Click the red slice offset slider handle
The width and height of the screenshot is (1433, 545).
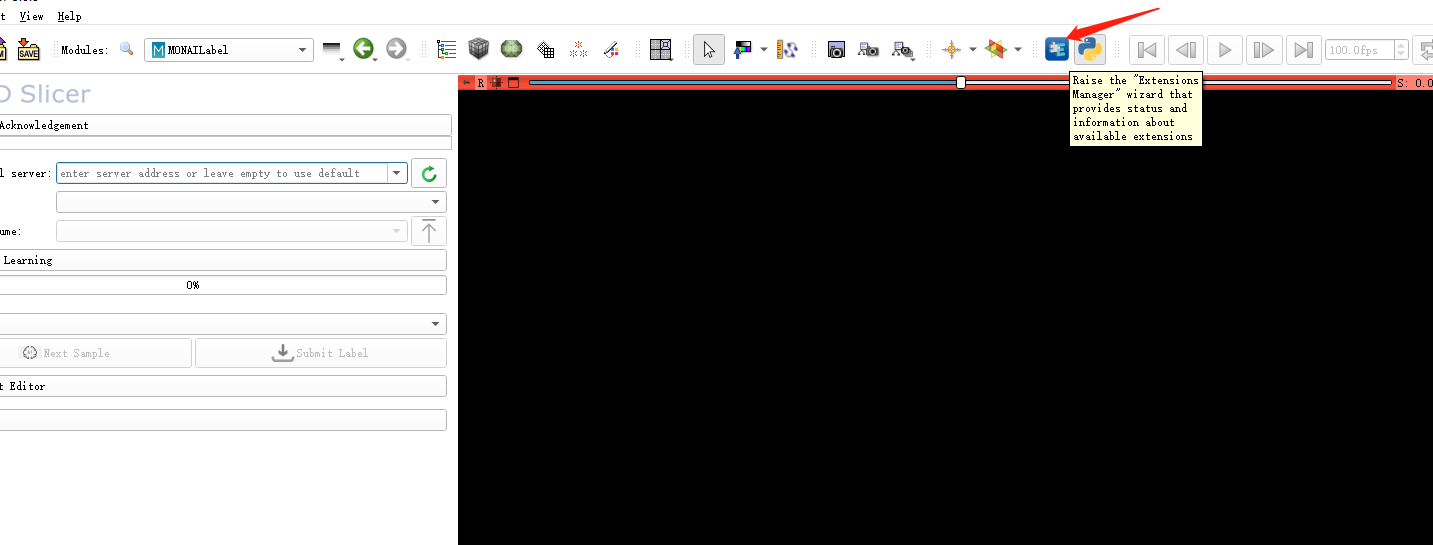tap(961, 83)
